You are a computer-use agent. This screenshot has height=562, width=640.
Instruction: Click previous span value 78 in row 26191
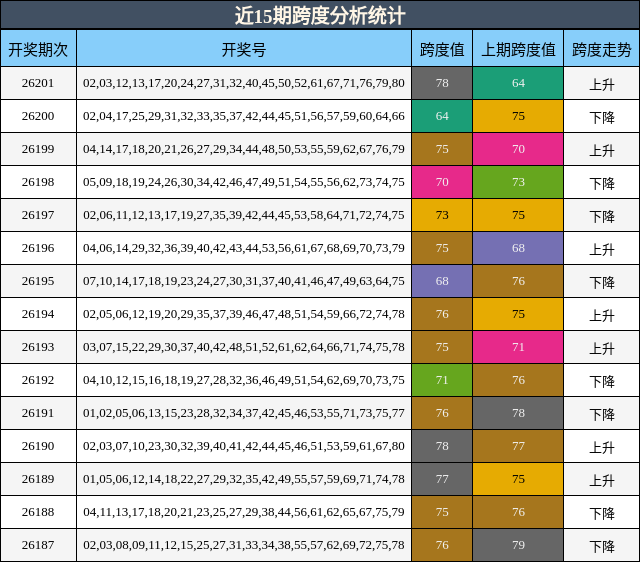coord(518,413)
